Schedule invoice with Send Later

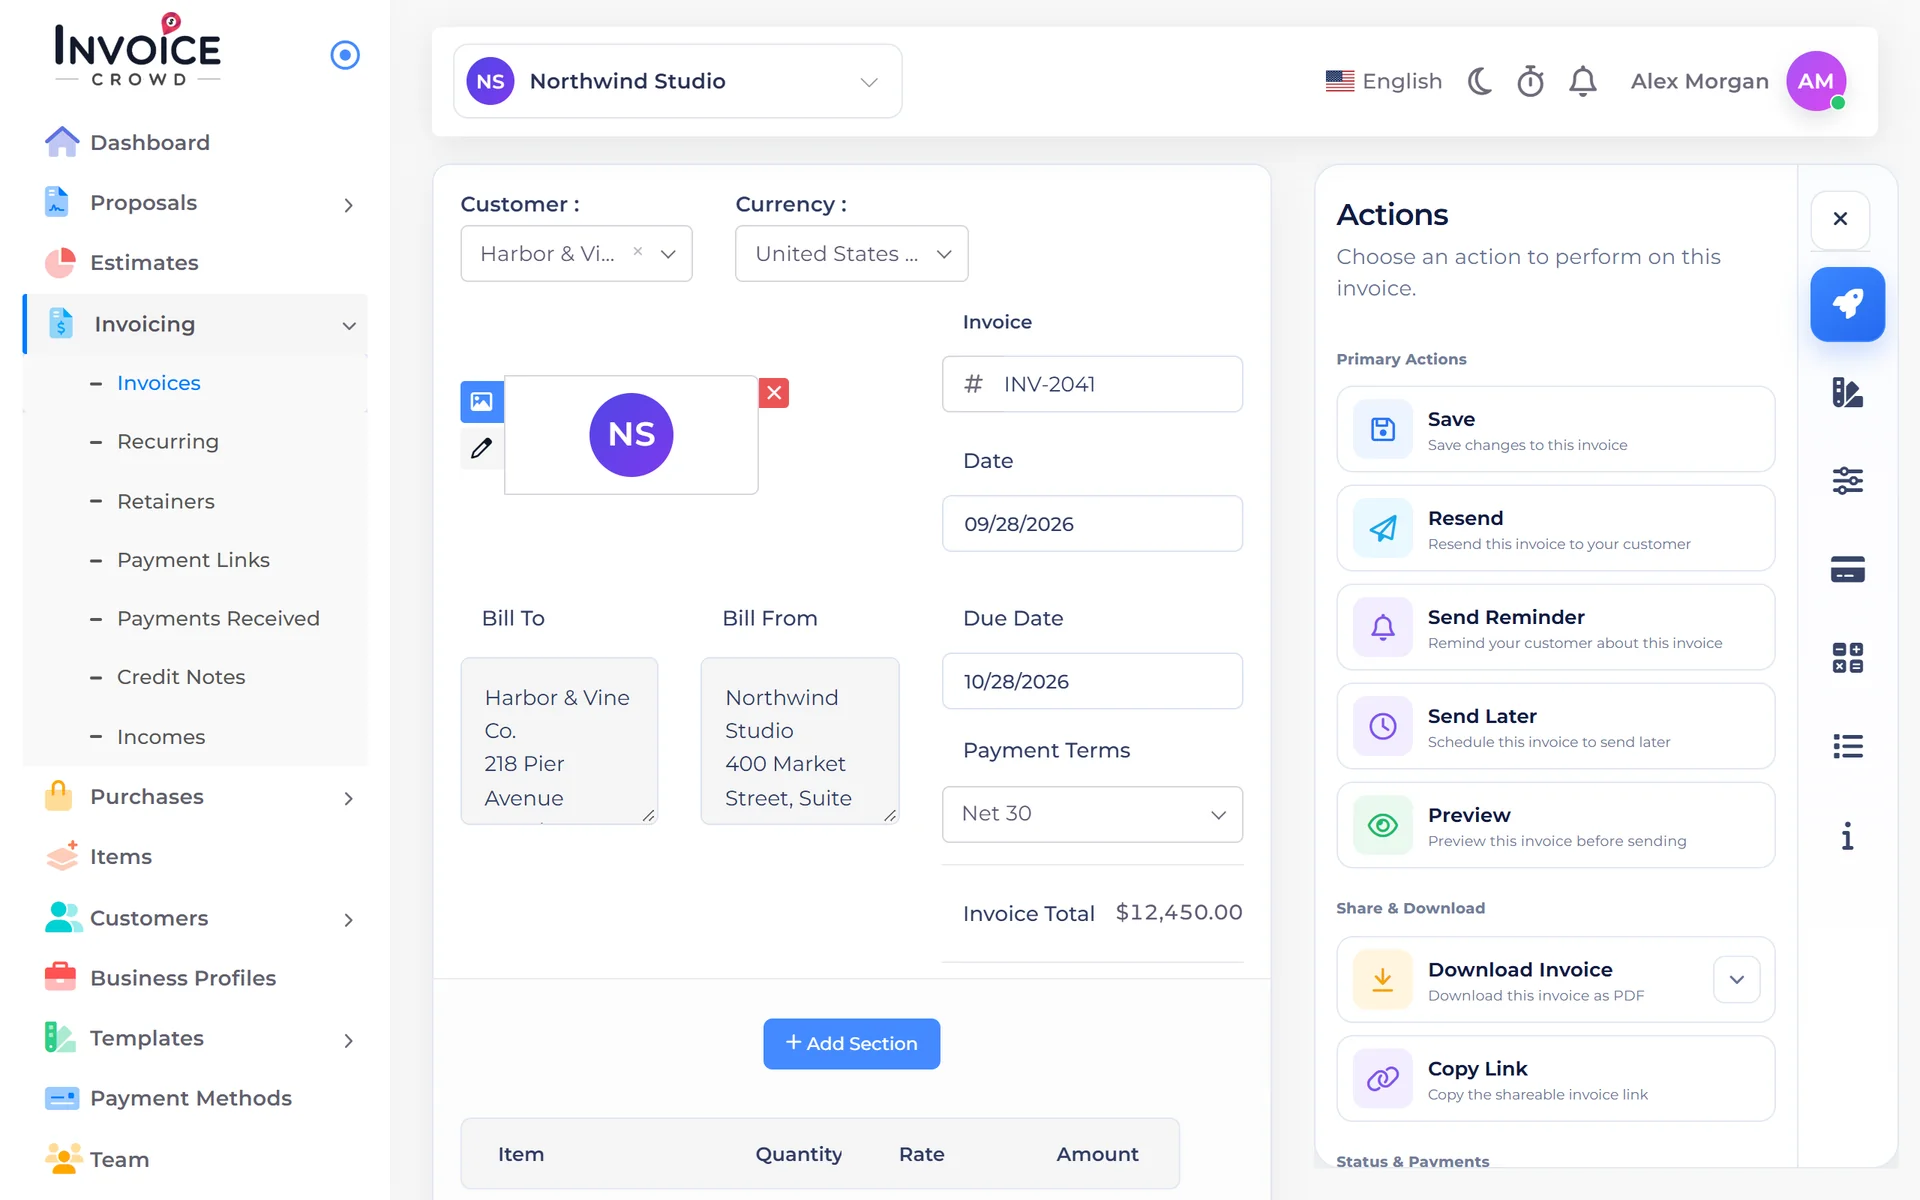click(1555, 727)
